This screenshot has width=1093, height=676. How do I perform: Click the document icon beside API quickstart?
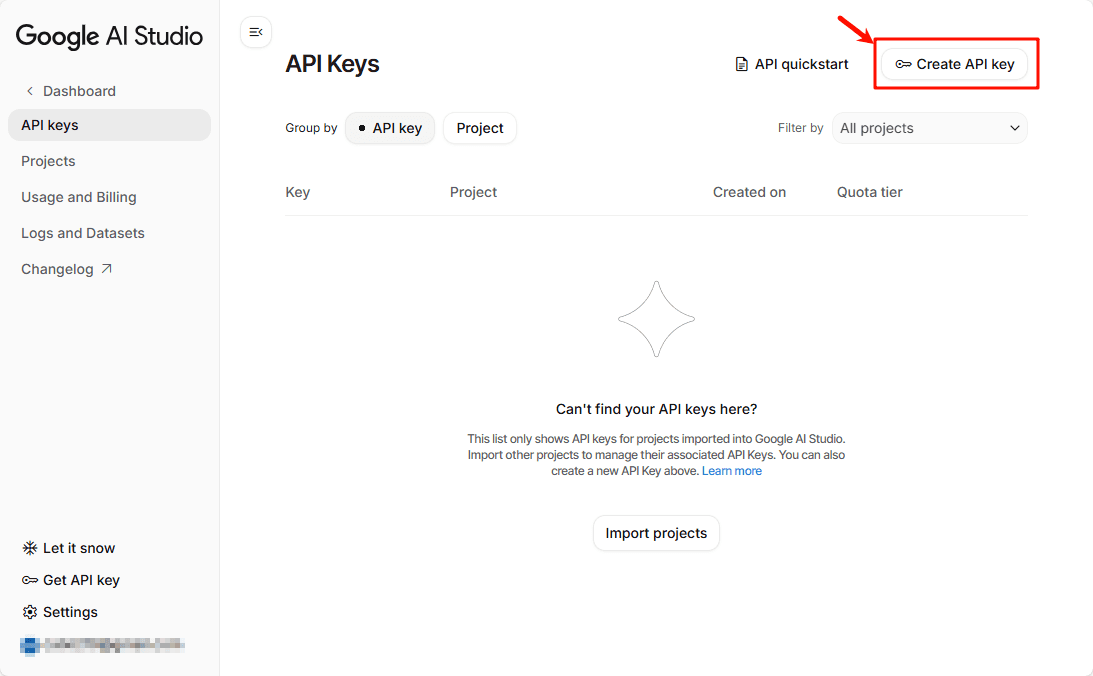tap(741, 63)
